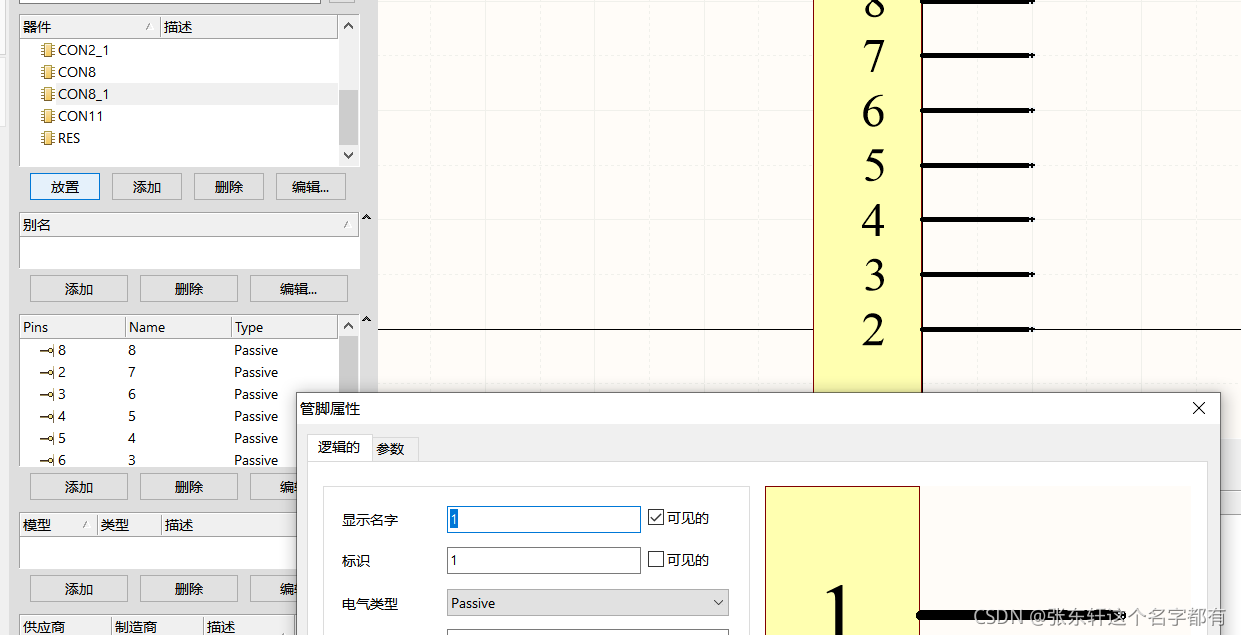Click the 别名 column header
Screen dimensions: 1241x635
[x=189, y=225]
